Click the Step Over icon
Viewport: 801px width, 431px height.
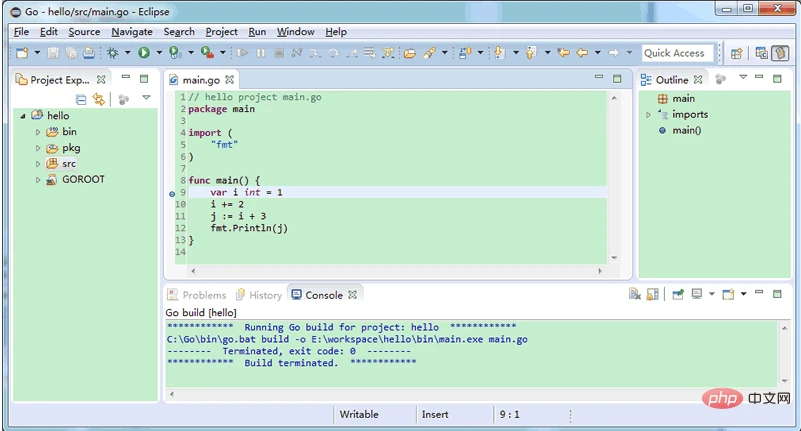[334, 53]
